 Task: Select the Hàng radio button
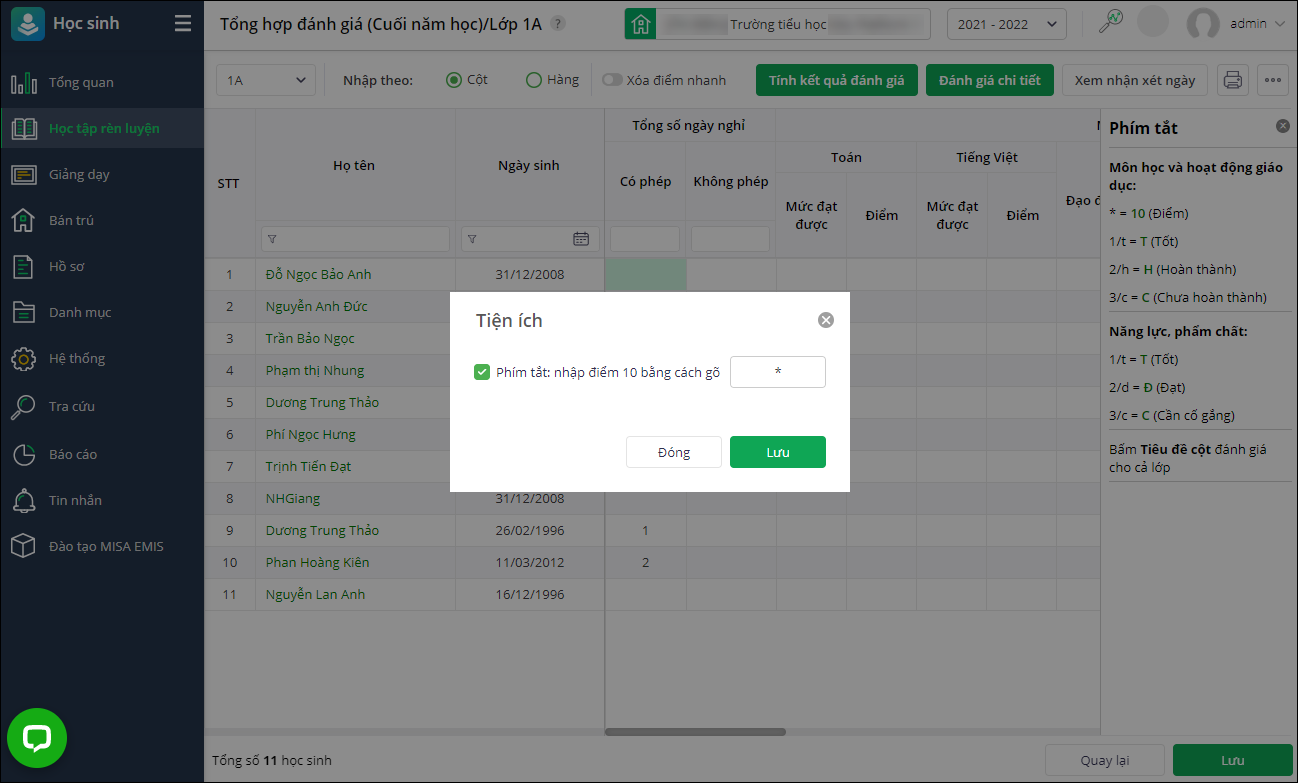[534, 80]
